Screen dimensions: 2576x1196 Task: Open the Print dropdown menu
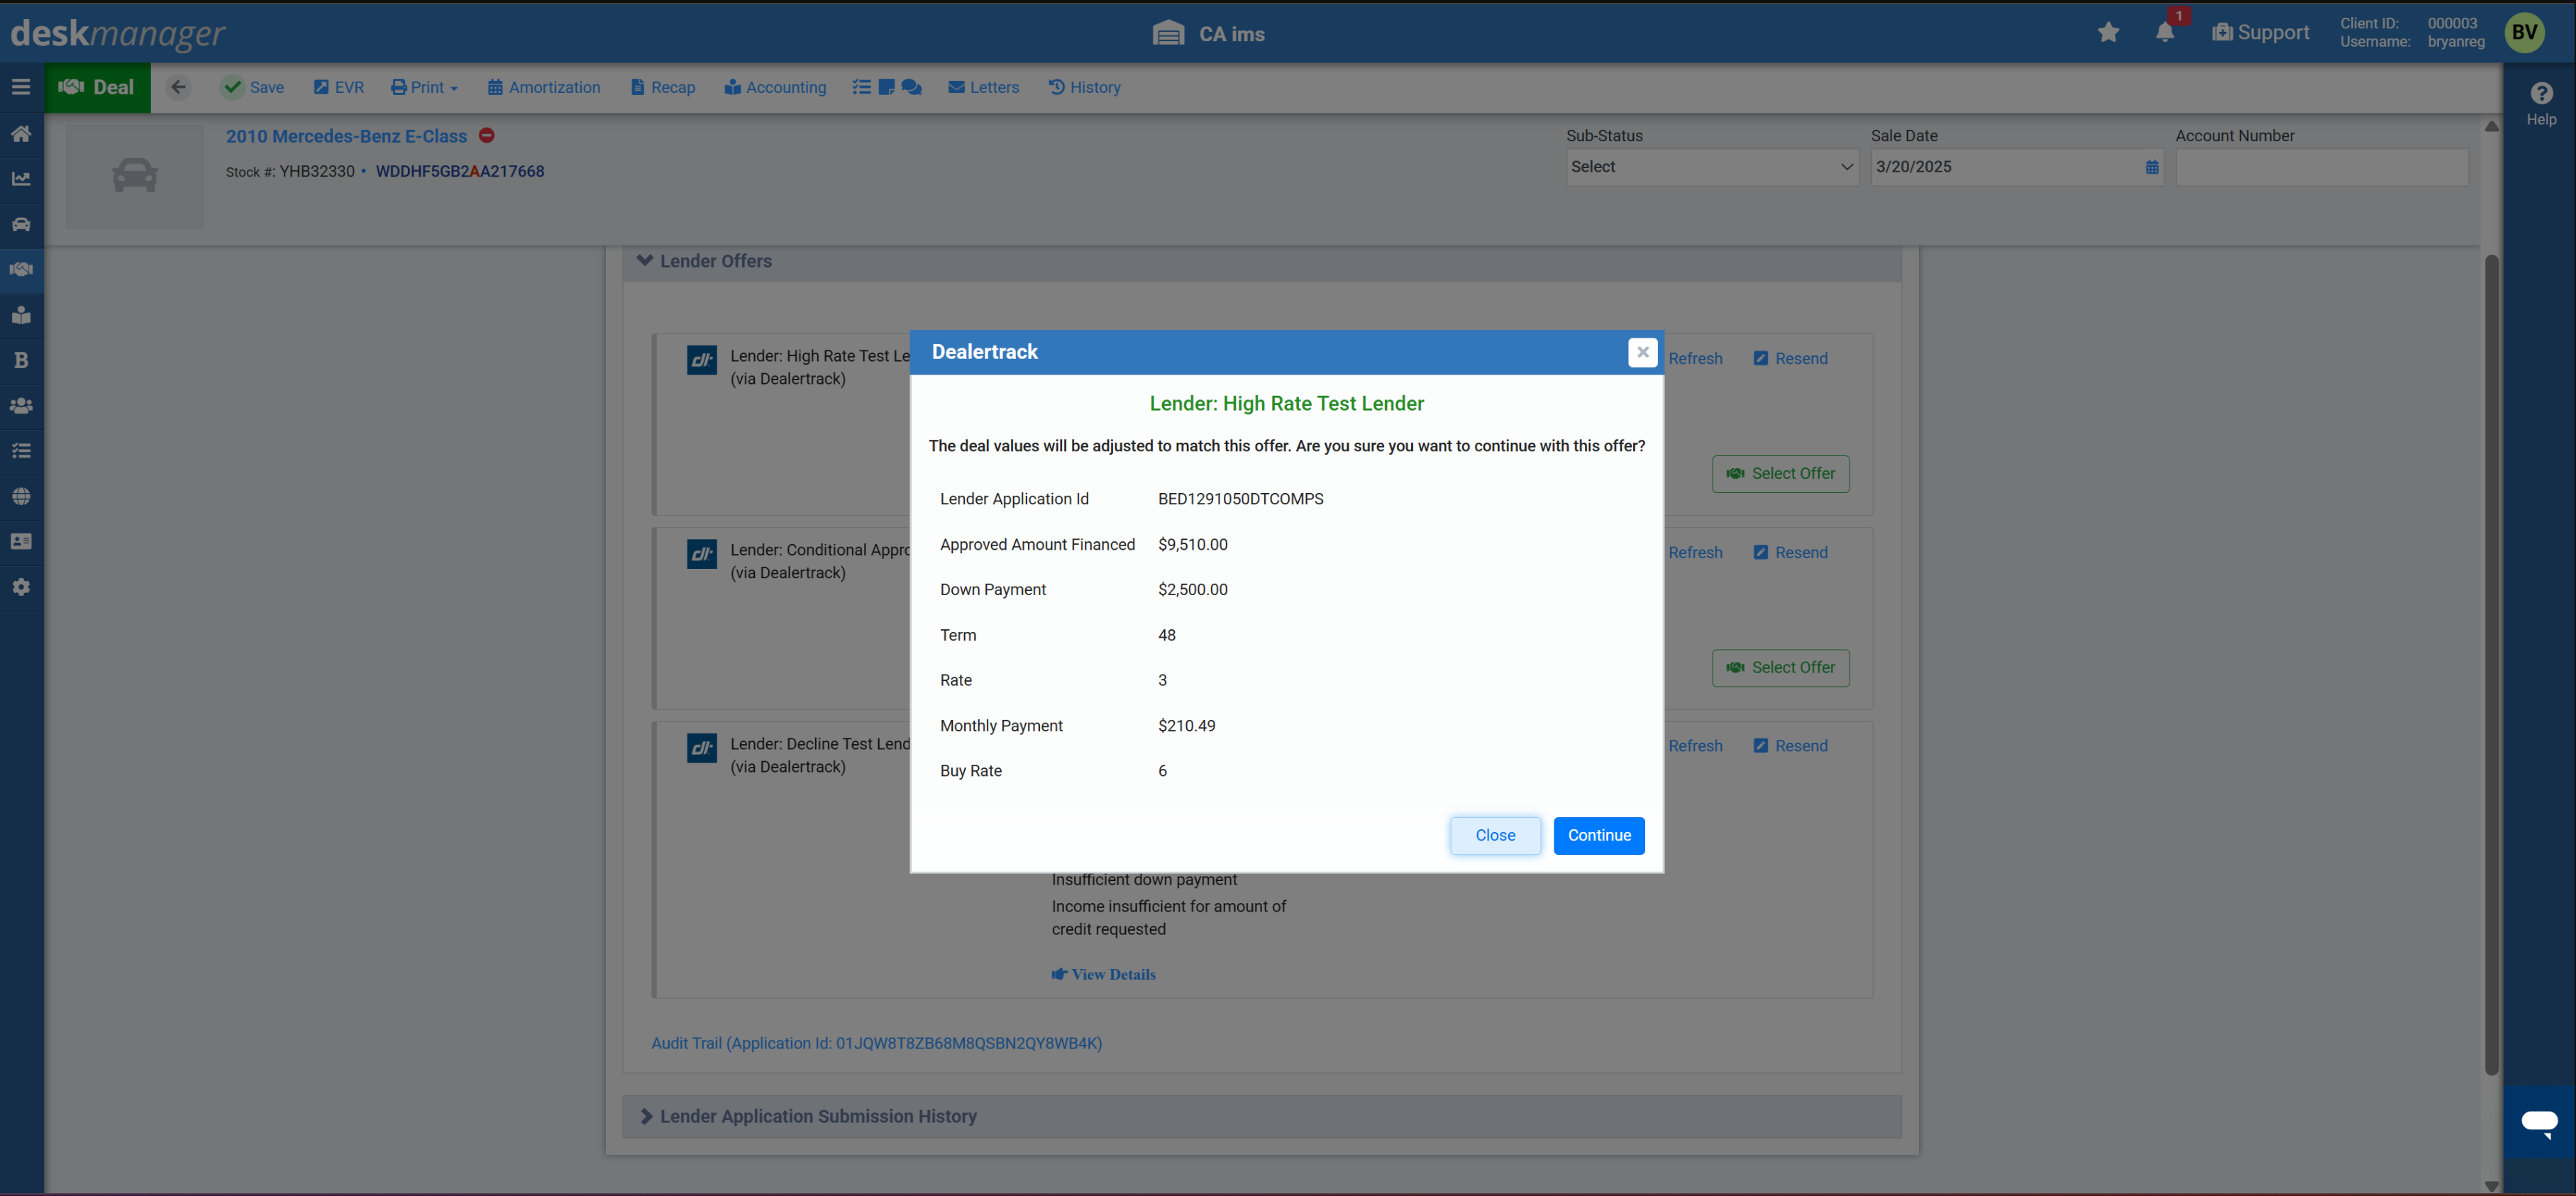[424, 87]
